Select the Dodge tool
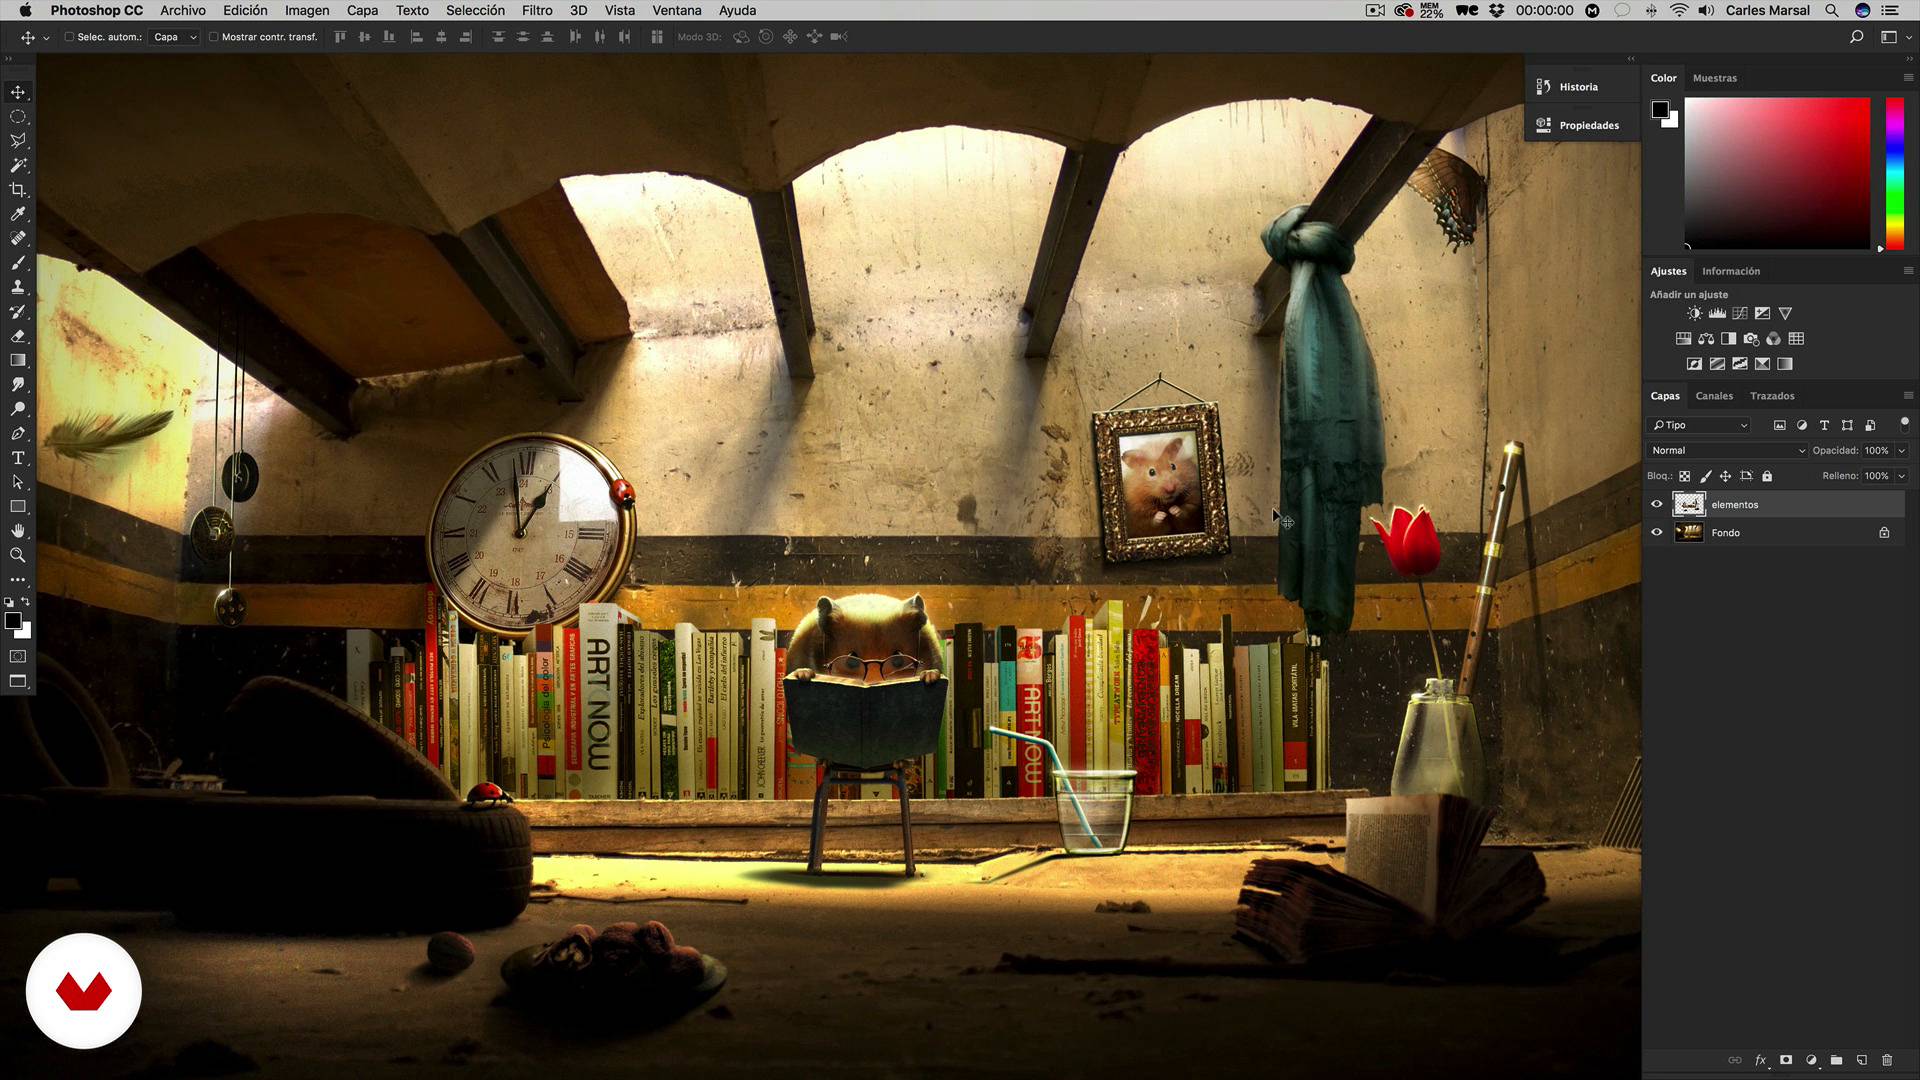 [18, 409]
